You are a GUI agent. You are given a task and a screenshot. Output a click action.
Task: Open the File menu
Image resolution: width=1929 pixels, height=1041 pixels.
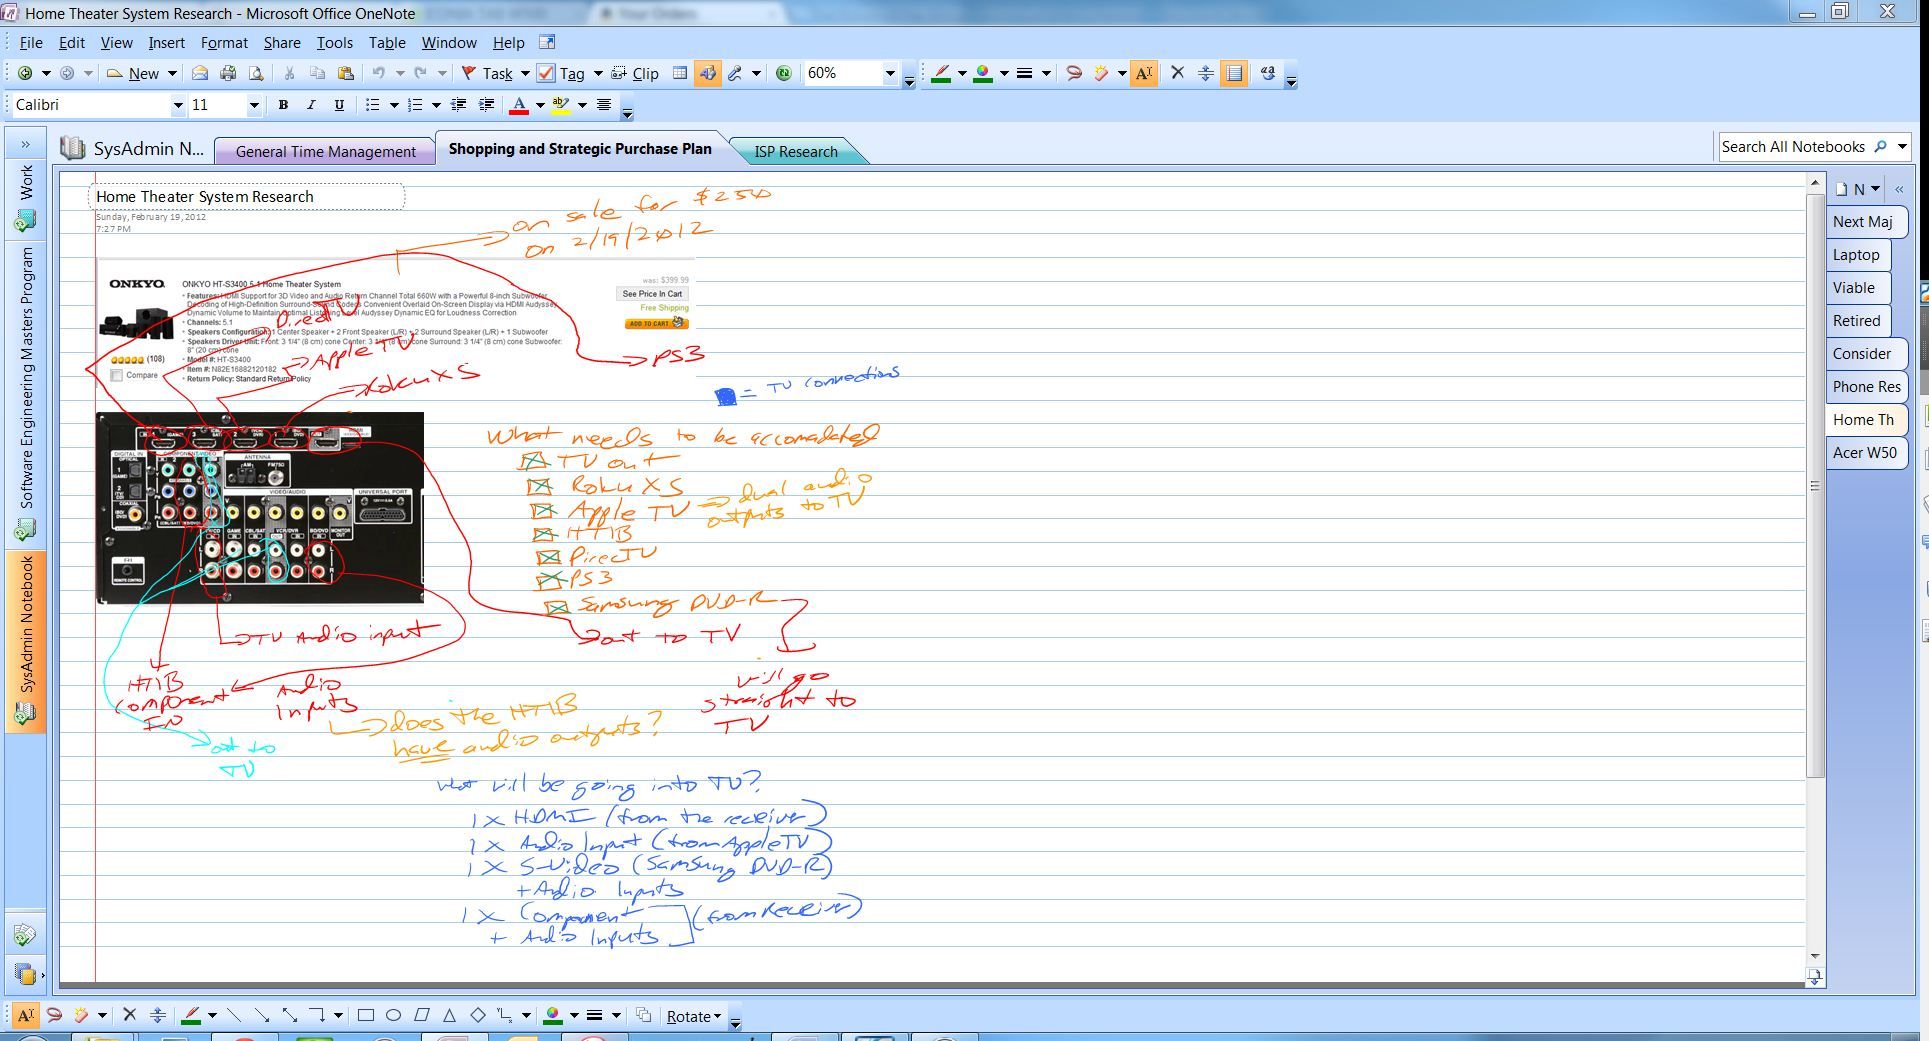point(31,42)
